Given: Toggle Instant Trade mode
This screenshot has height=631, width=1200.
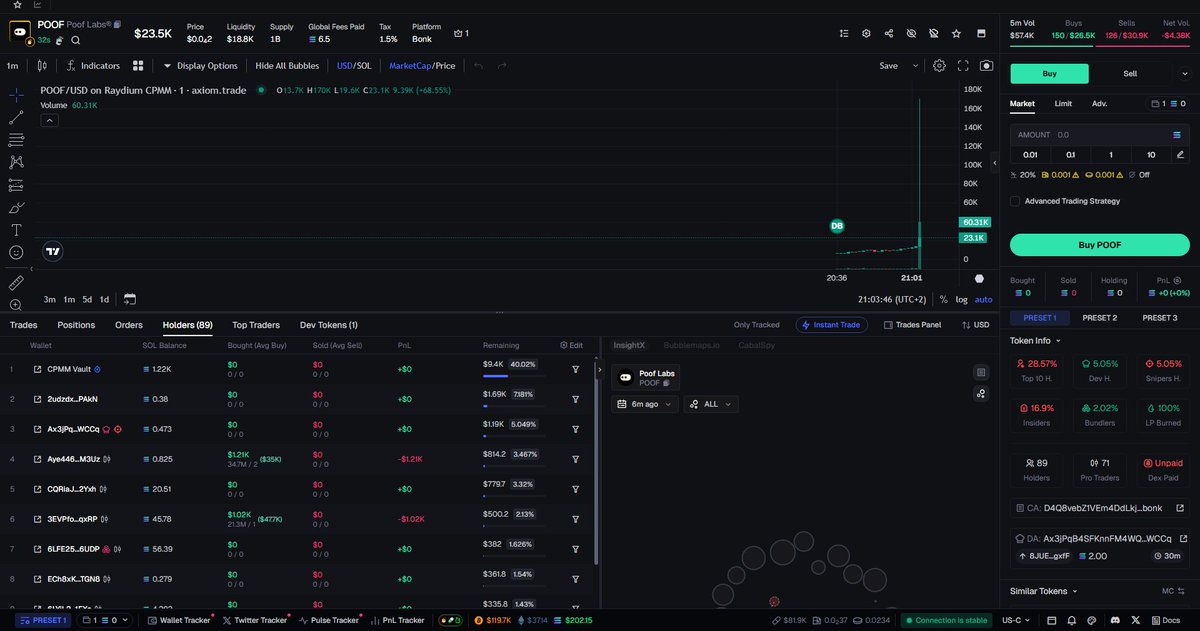Looking at the screenshot, I should [x=832, y=325].
